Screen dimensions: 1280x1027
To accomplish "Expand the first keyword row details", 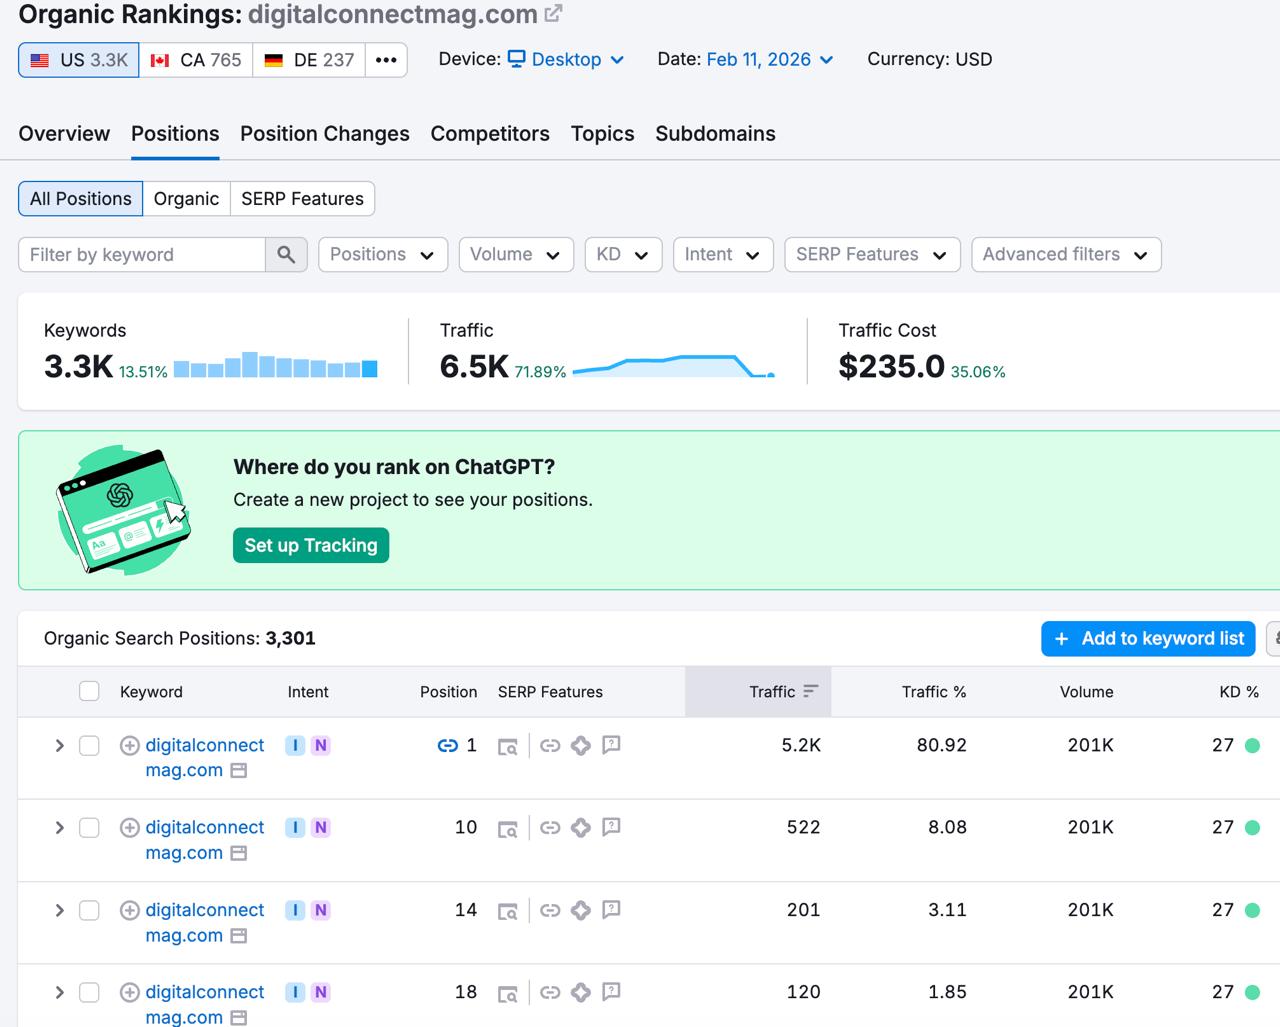I will pyautogui.click(x=59, y=745).
